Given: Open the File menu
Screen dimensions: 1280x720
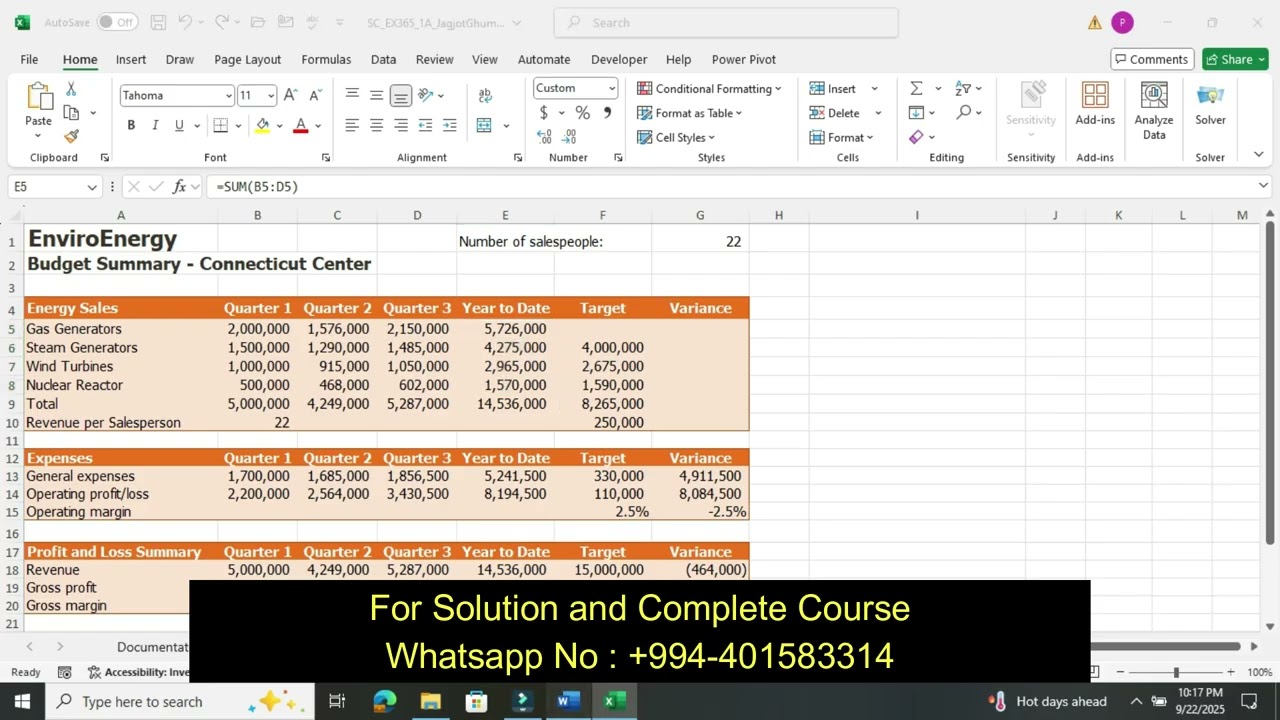Looking at the screenshot, I should pyautogui.click(x=29, y=59).
